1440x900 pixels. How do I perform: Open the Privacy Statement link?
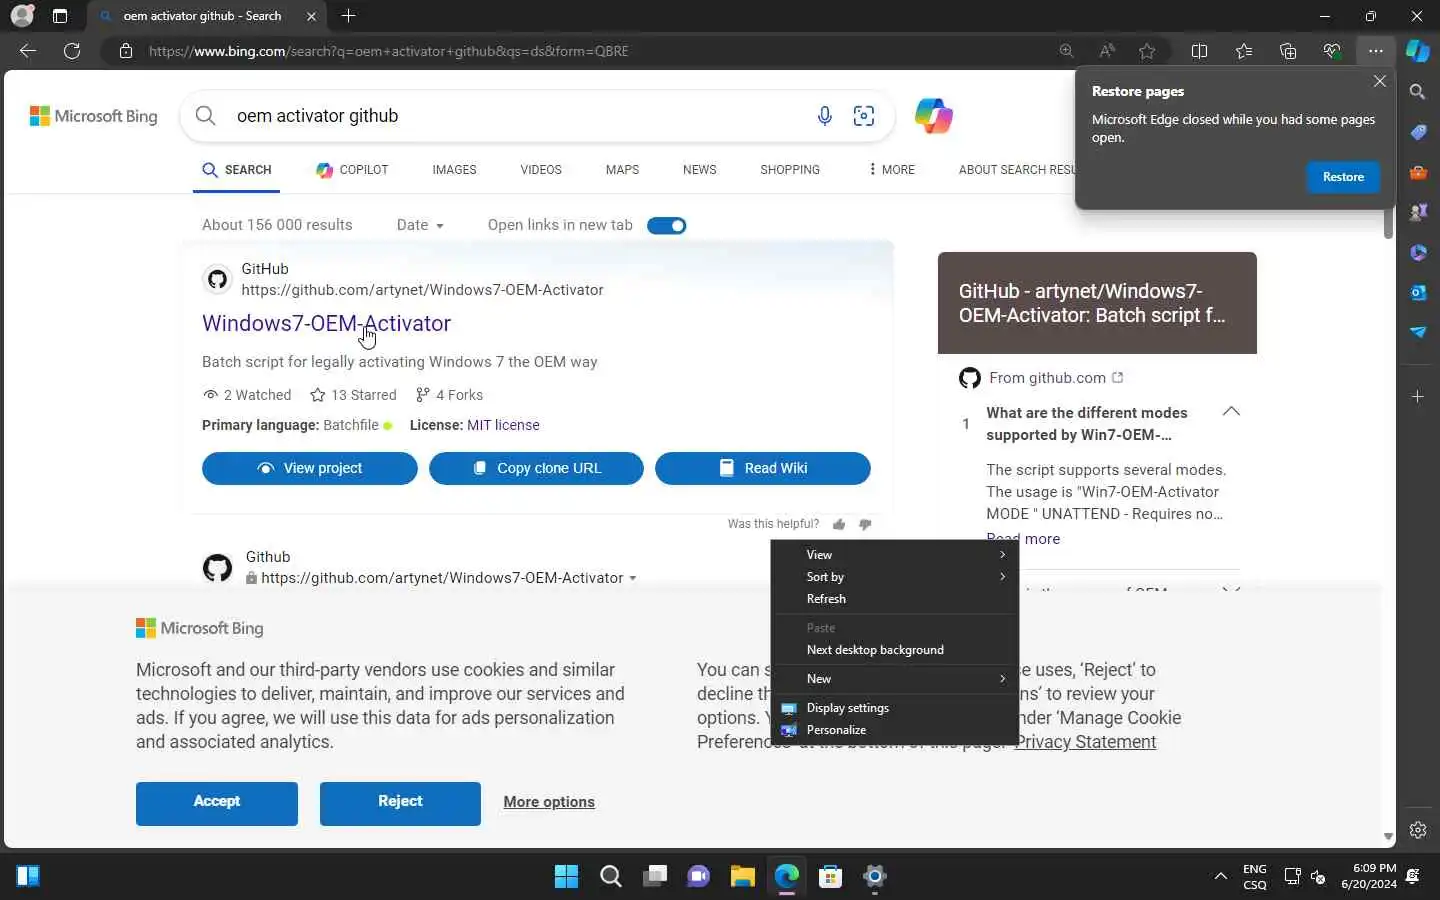click(x=1085, y=742)
